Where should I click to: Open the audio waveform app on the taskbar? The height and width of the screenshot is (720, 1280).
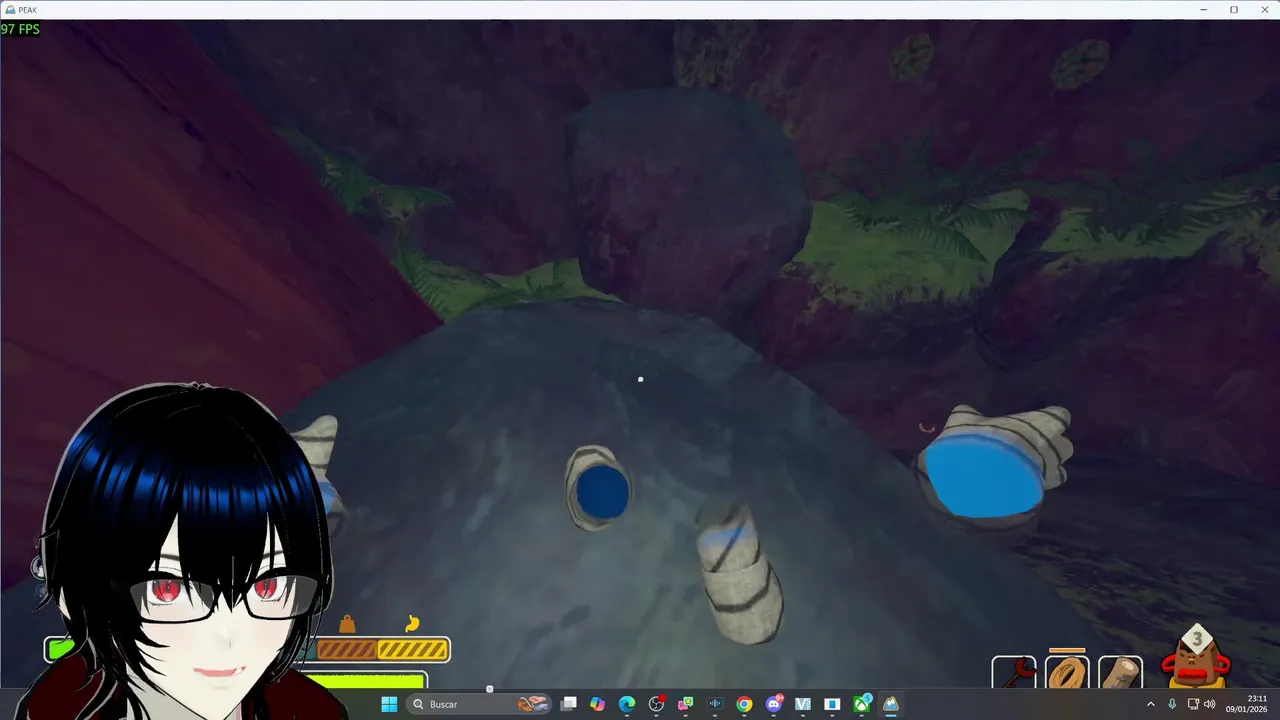(x=715, y=704)
